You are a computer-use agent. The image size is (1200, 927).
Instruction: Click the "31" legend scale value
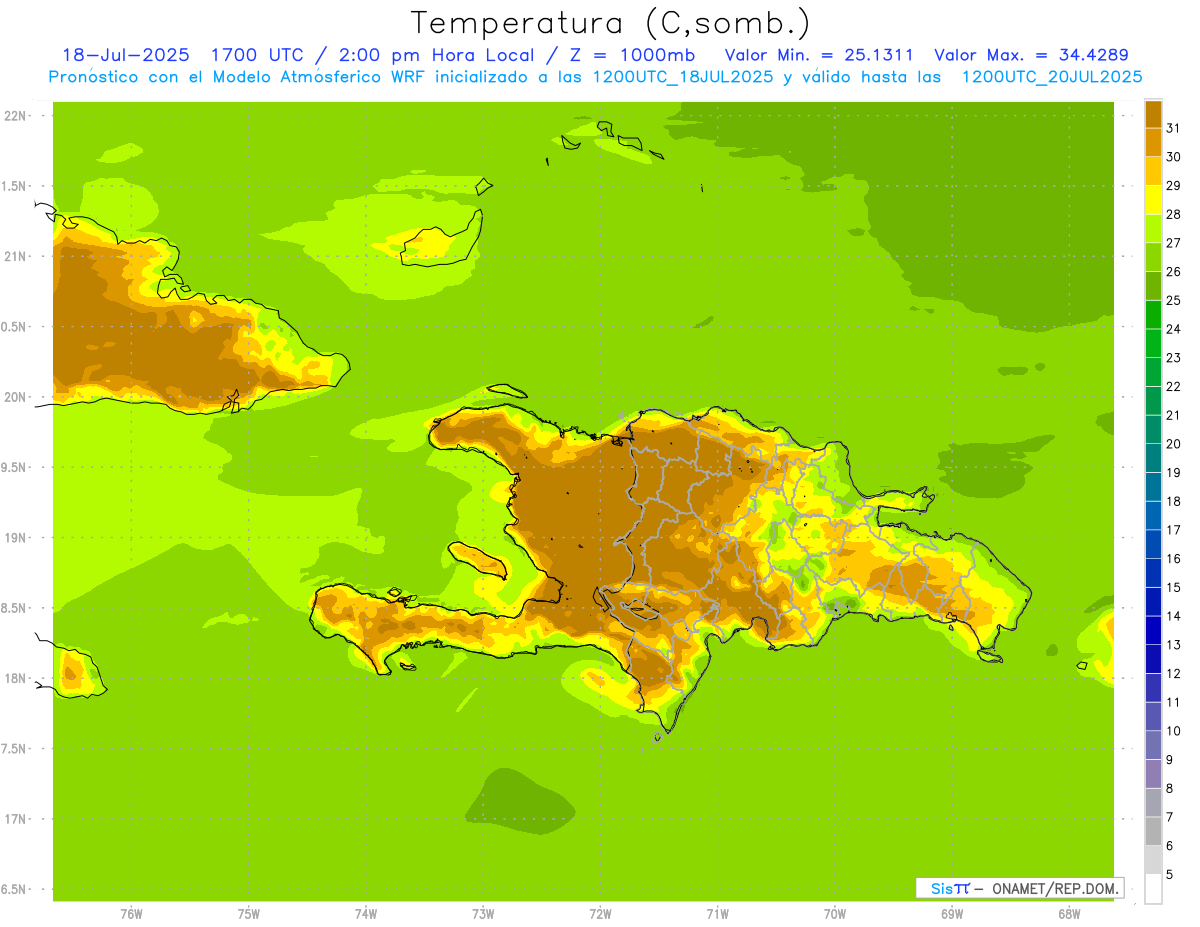pyautogui.click(x=1173, y=128)
